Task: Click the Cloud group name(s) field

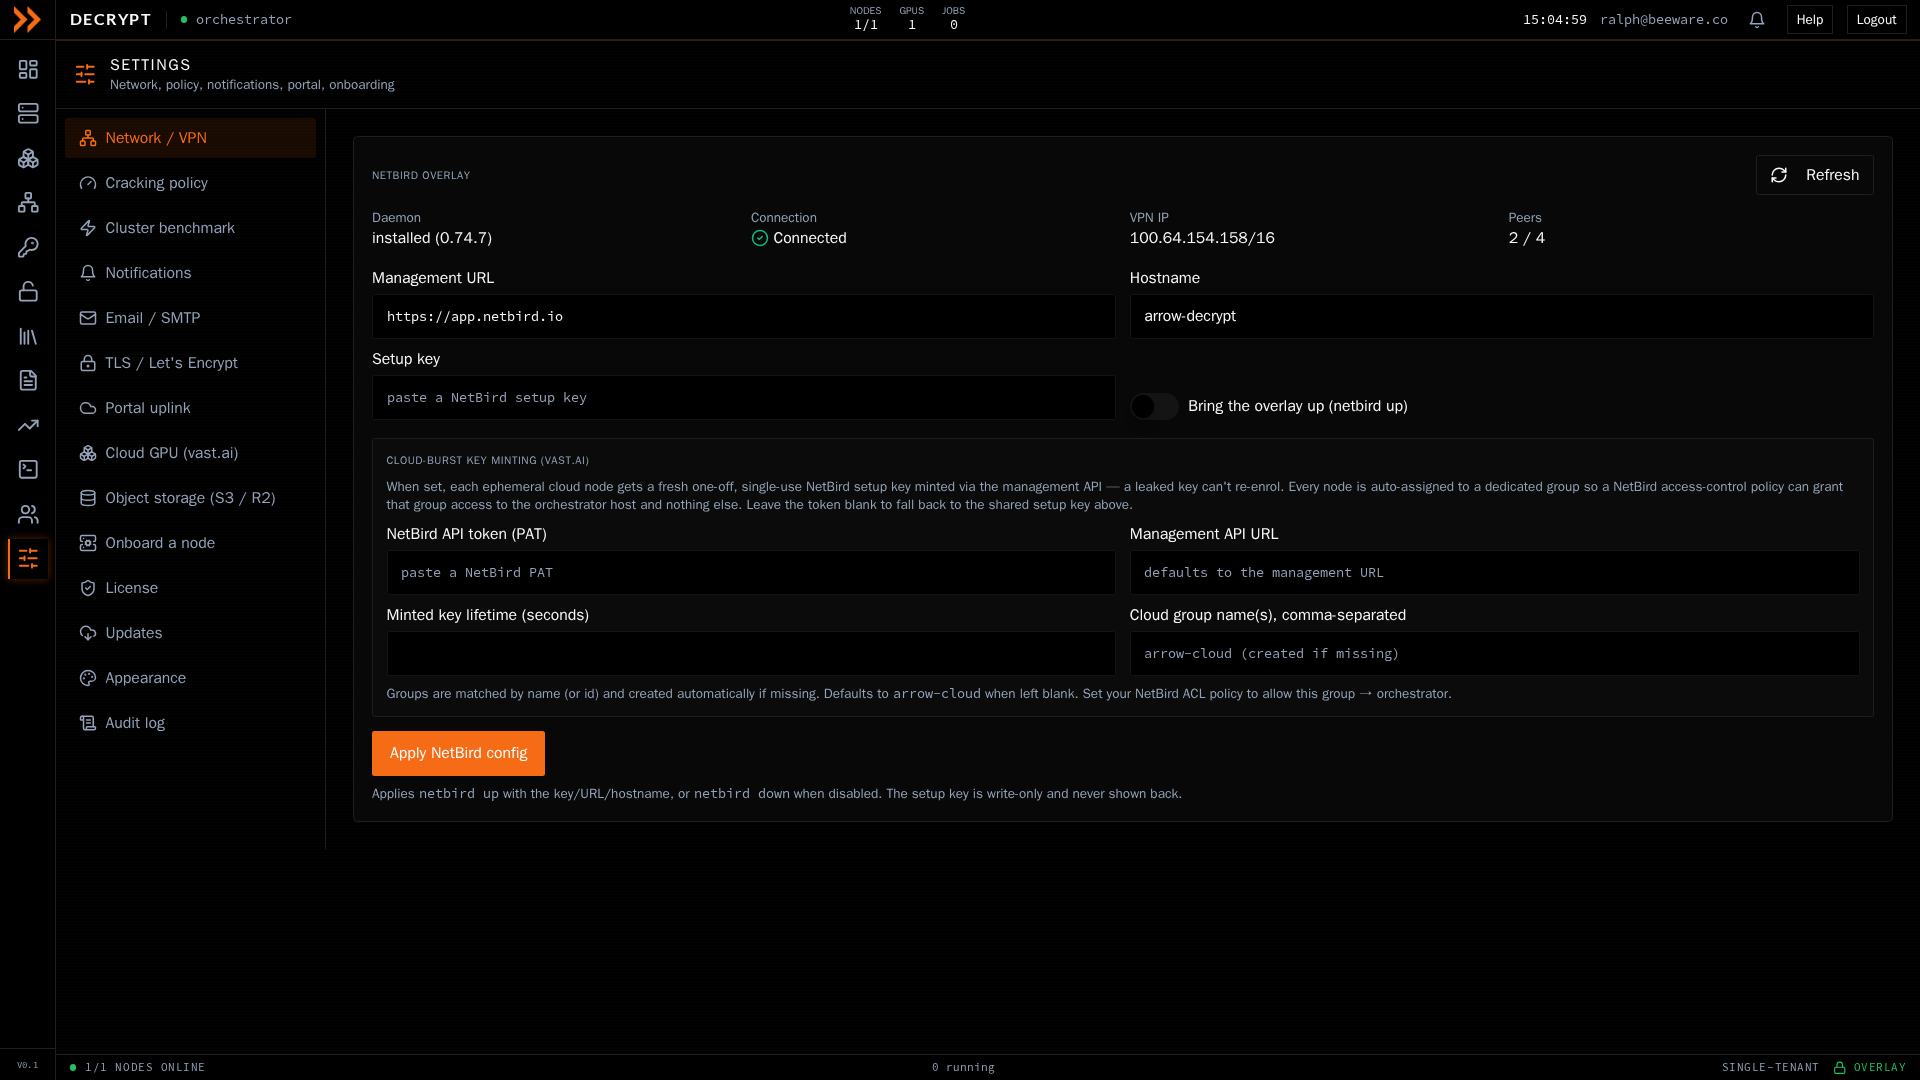Action: [x=1494, y=653]
